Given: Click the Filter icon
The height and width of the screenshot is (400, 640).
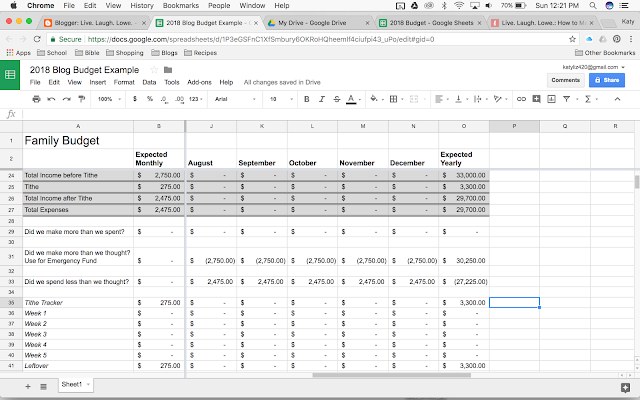Looking at the screenshot, I should pyautogui.click(x=568, y=99).
